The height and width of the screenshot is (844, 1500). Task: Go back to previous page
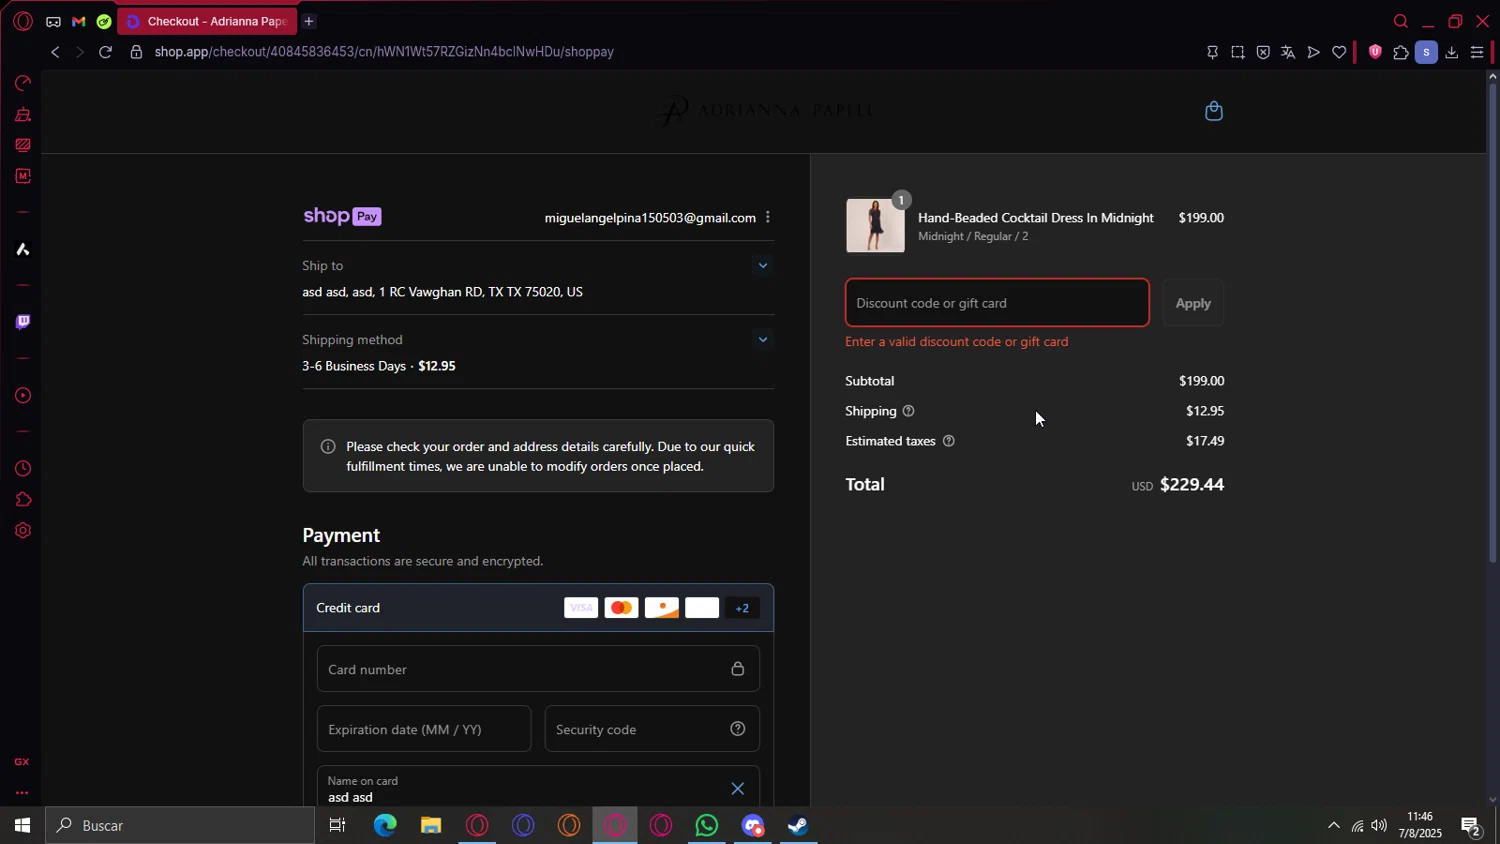[55, 52]
